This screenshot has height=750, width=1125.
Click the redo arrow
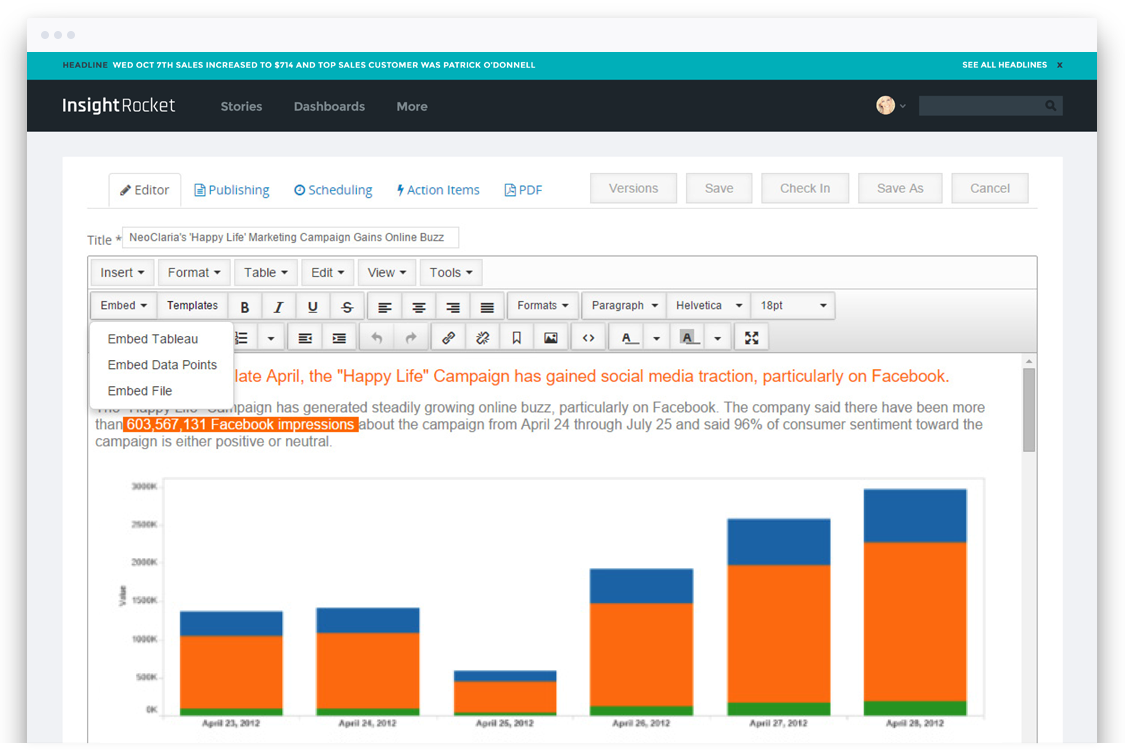[x=410, y=337]
